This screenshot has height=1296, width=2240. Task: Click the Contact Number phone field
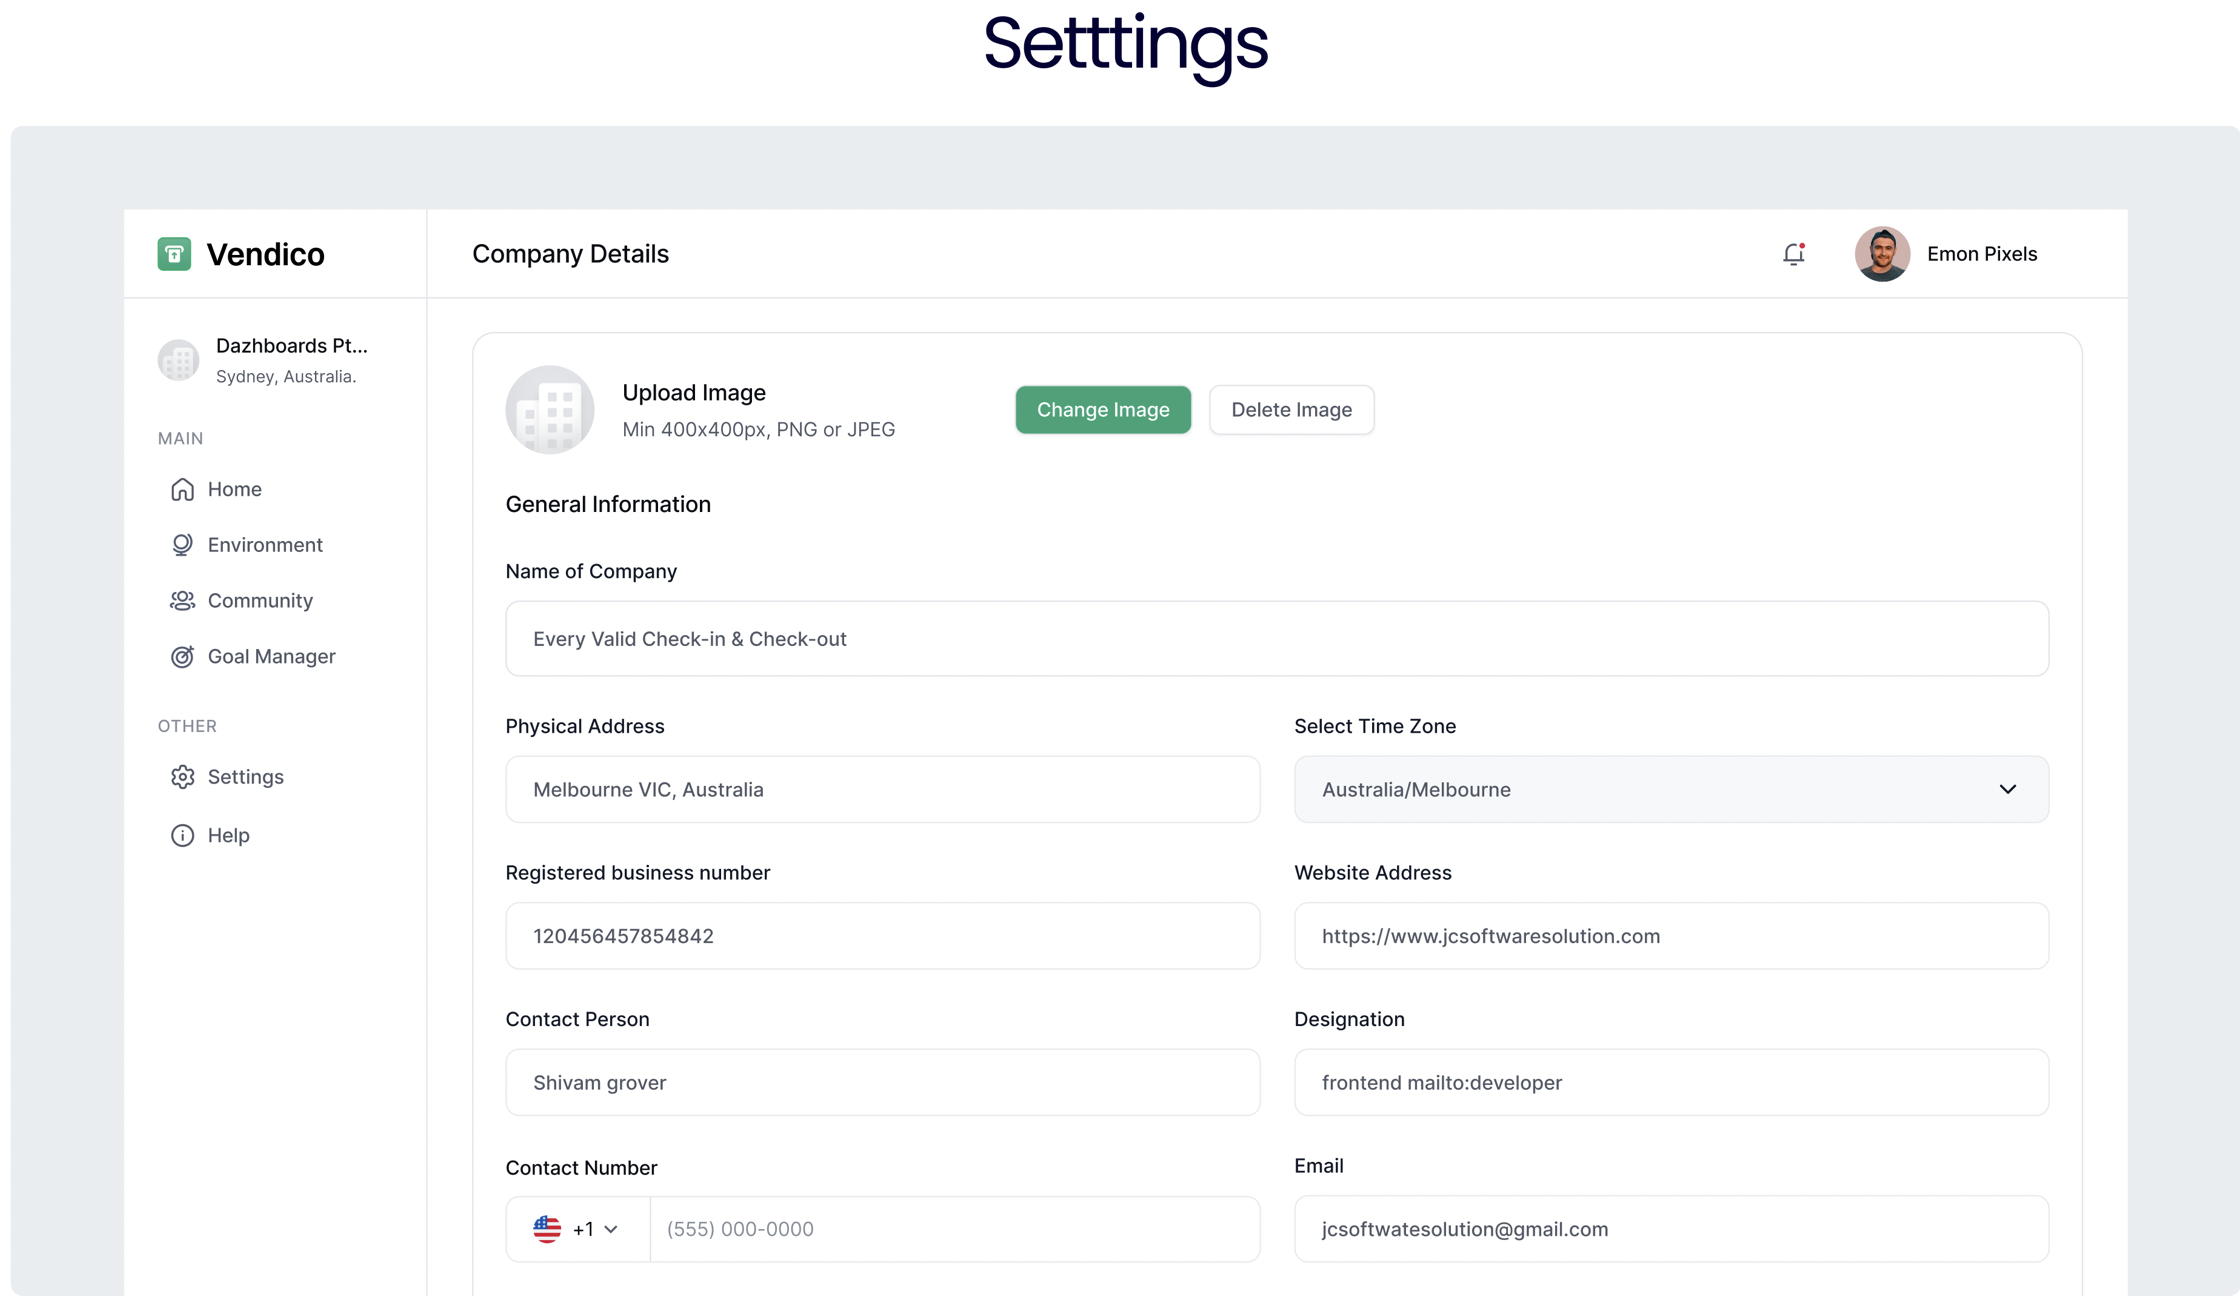(x=953, y=1229)
